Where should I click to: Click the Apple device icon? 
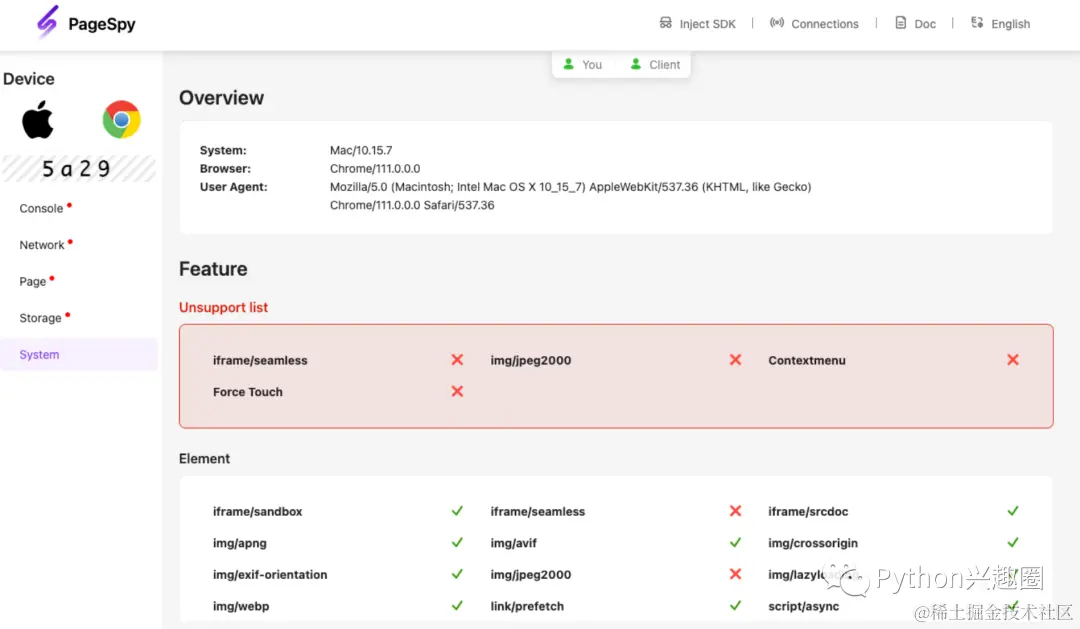pos(37,120)
